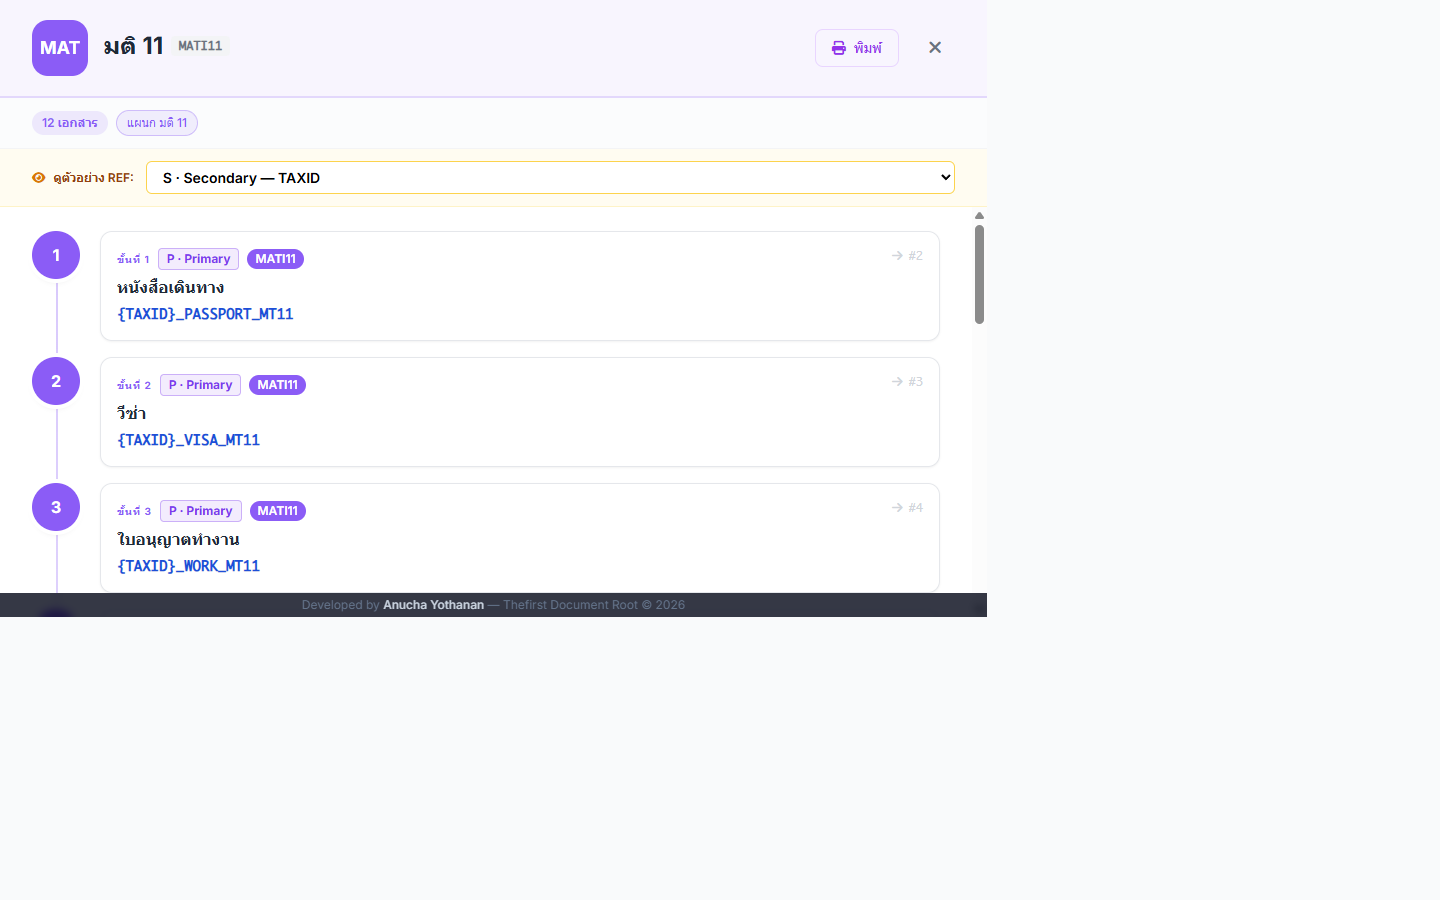Screen dimensions: 1440x900
Task: Click the พิมพ์ print button
Action: pos(857,48)
